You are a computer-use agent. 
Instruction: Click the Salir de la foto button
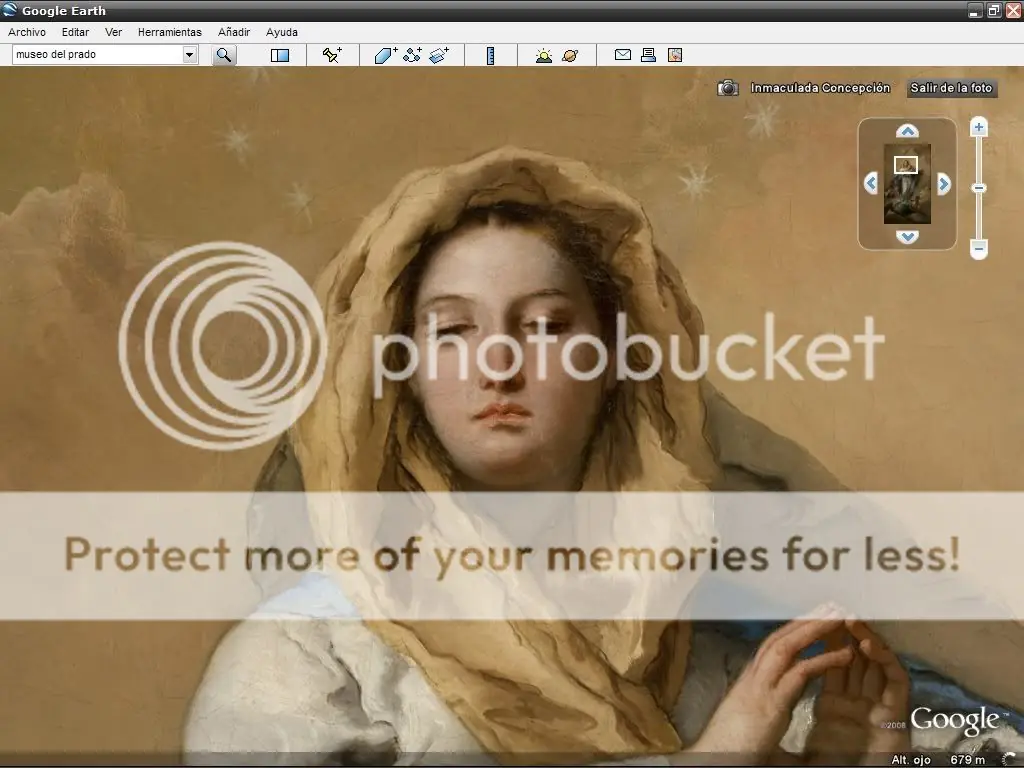click(952, 88)
